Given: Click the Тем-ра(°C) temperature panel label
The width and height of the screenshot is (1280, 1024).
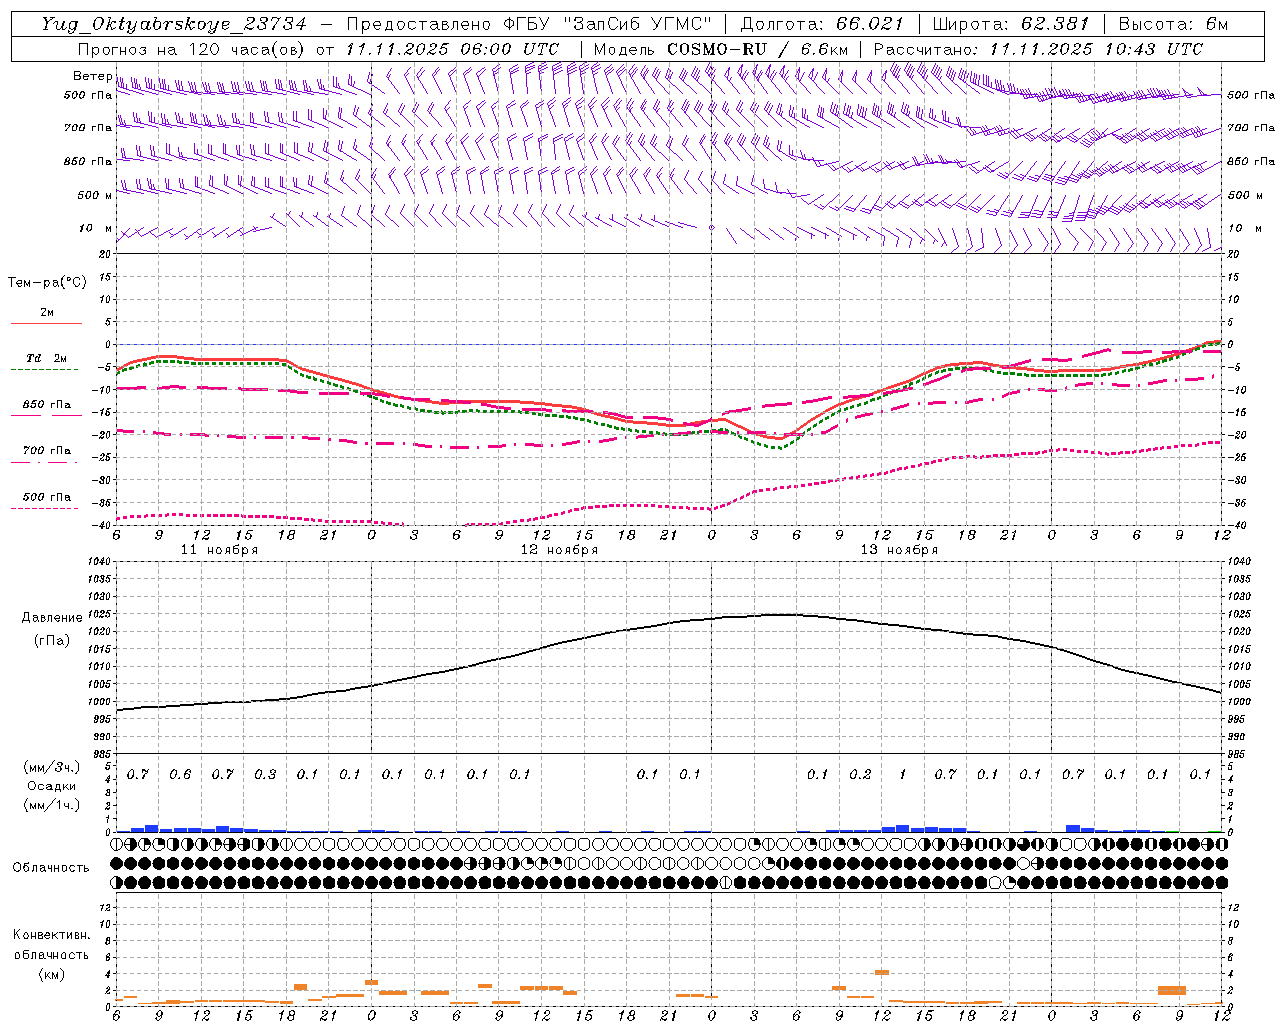Looking at the screenshot, I should [47, 283].
